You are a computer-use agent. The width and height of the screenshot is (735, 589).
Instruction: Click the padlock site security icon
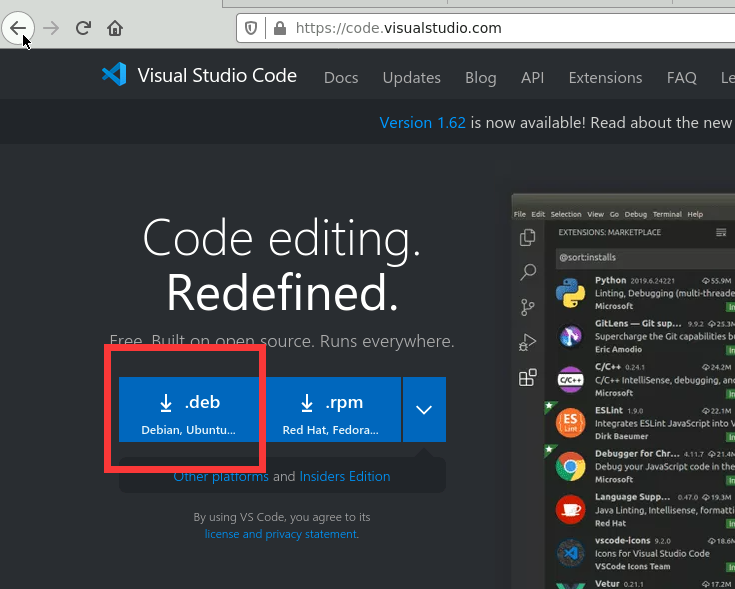point(280,28)
